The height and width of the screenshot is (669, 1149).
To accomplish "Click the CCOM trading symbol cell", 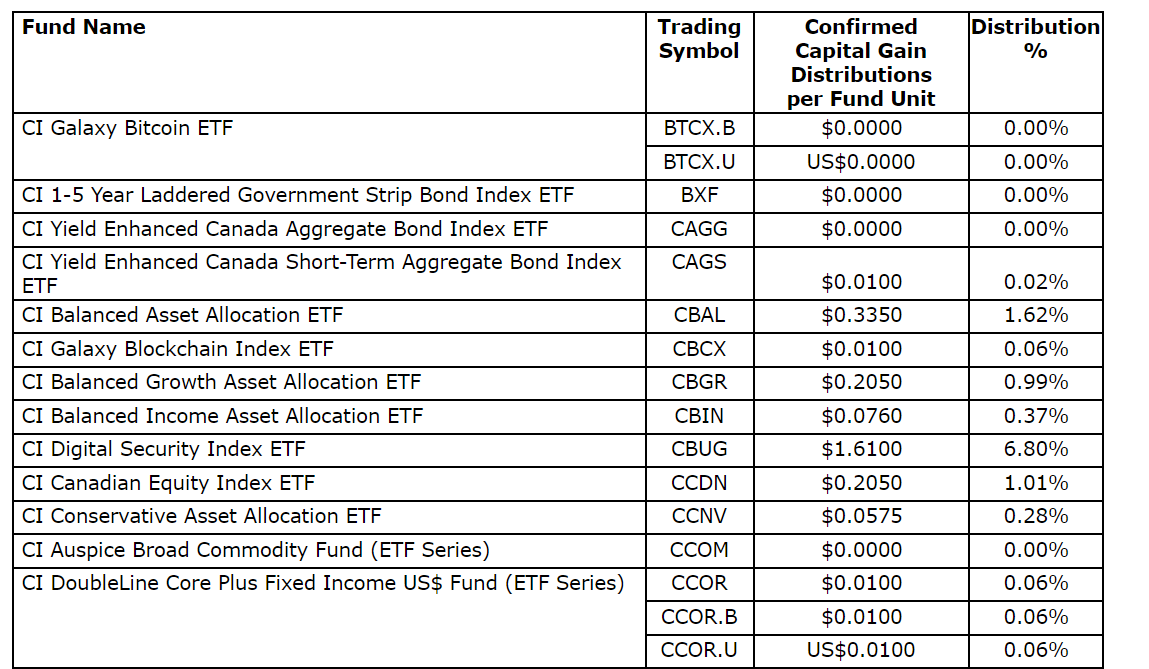I will click(699, 550).
